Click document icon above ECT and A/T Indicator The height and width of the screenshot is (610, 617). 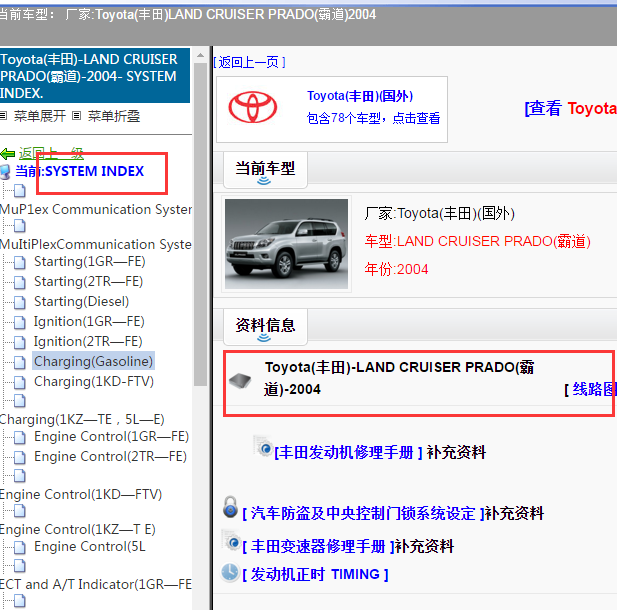tap(20, 566)
